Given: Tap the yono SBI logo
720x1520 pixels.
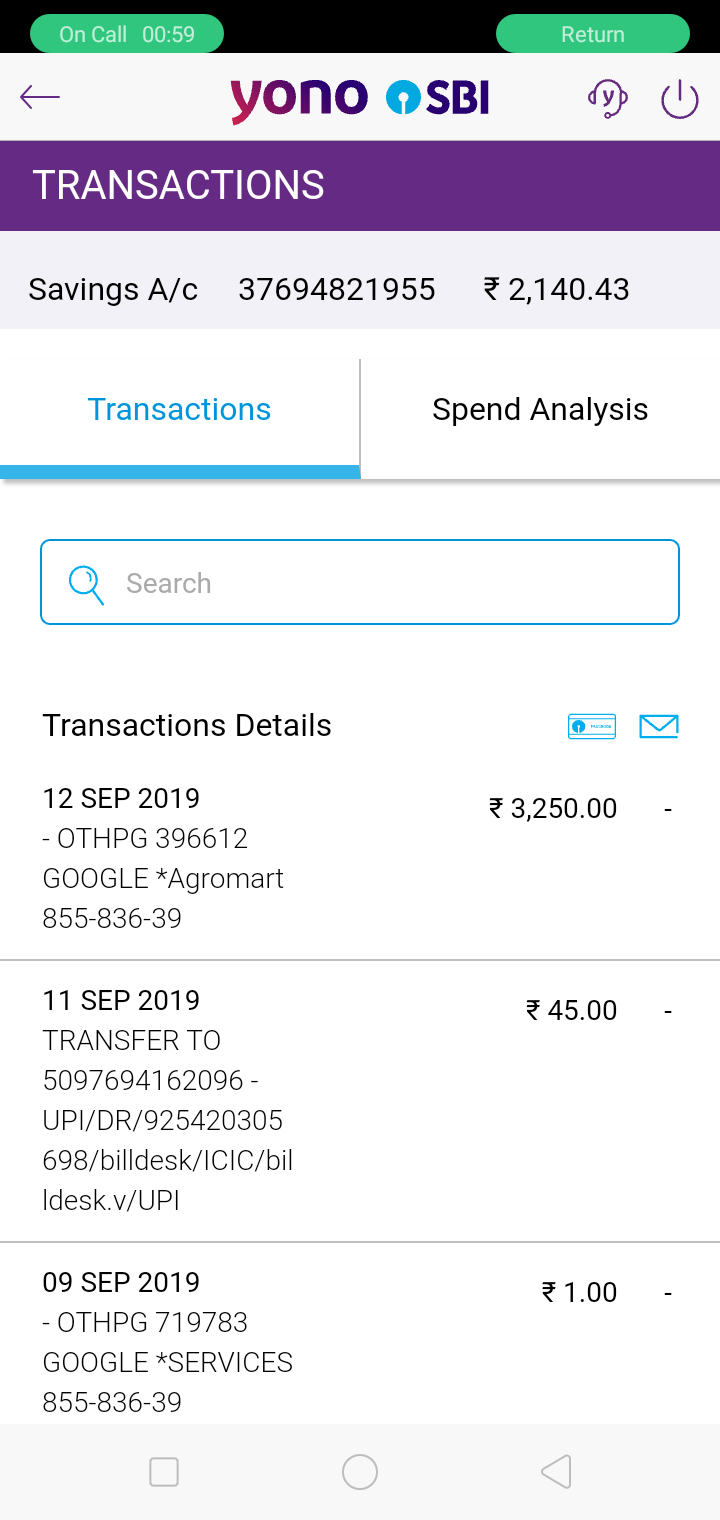Looking at the screenshot, I should [x=360, y=98].
